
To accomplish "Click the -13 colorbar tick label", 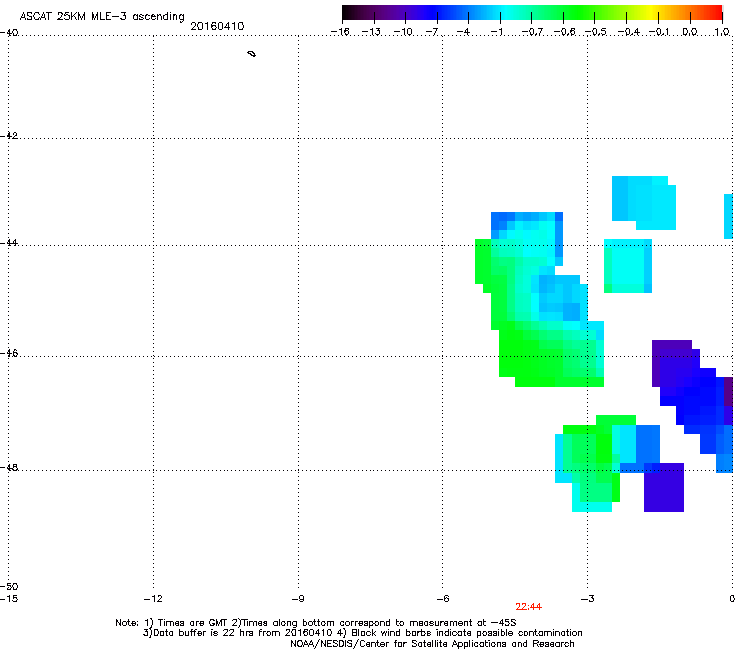I will (371, 32).
